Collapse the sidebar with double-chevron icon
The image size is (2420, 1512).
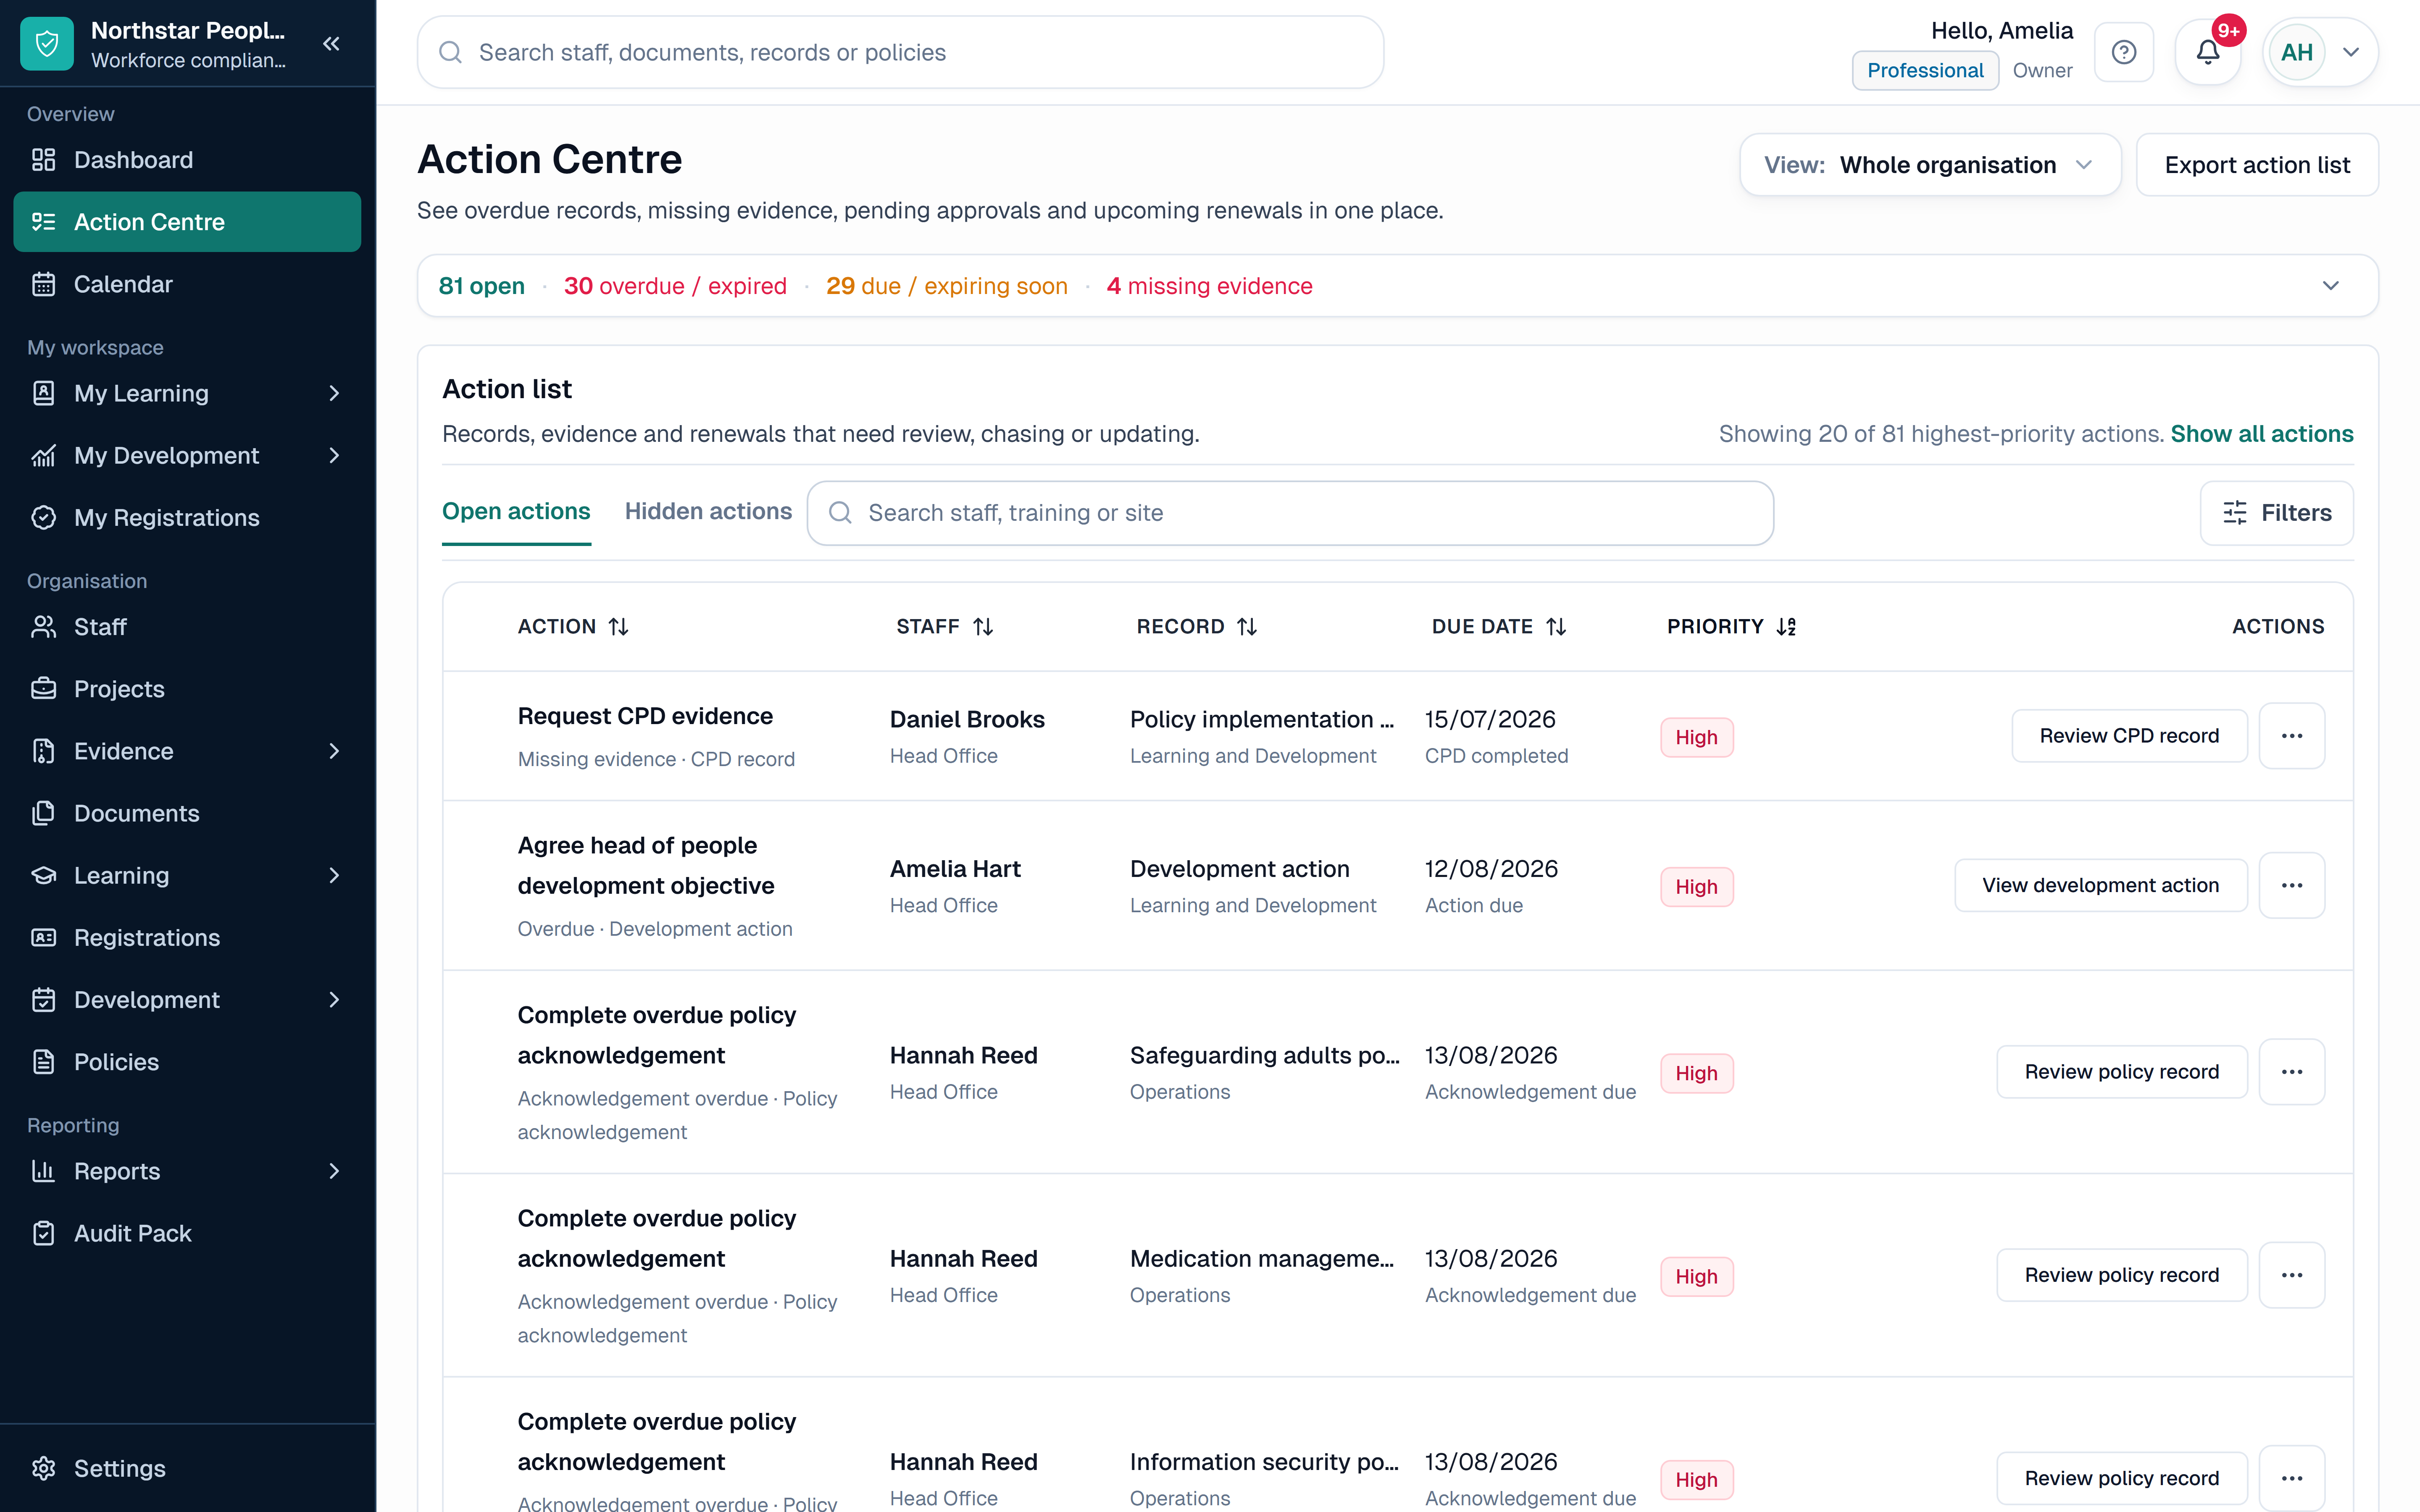(x=332, y=44)
